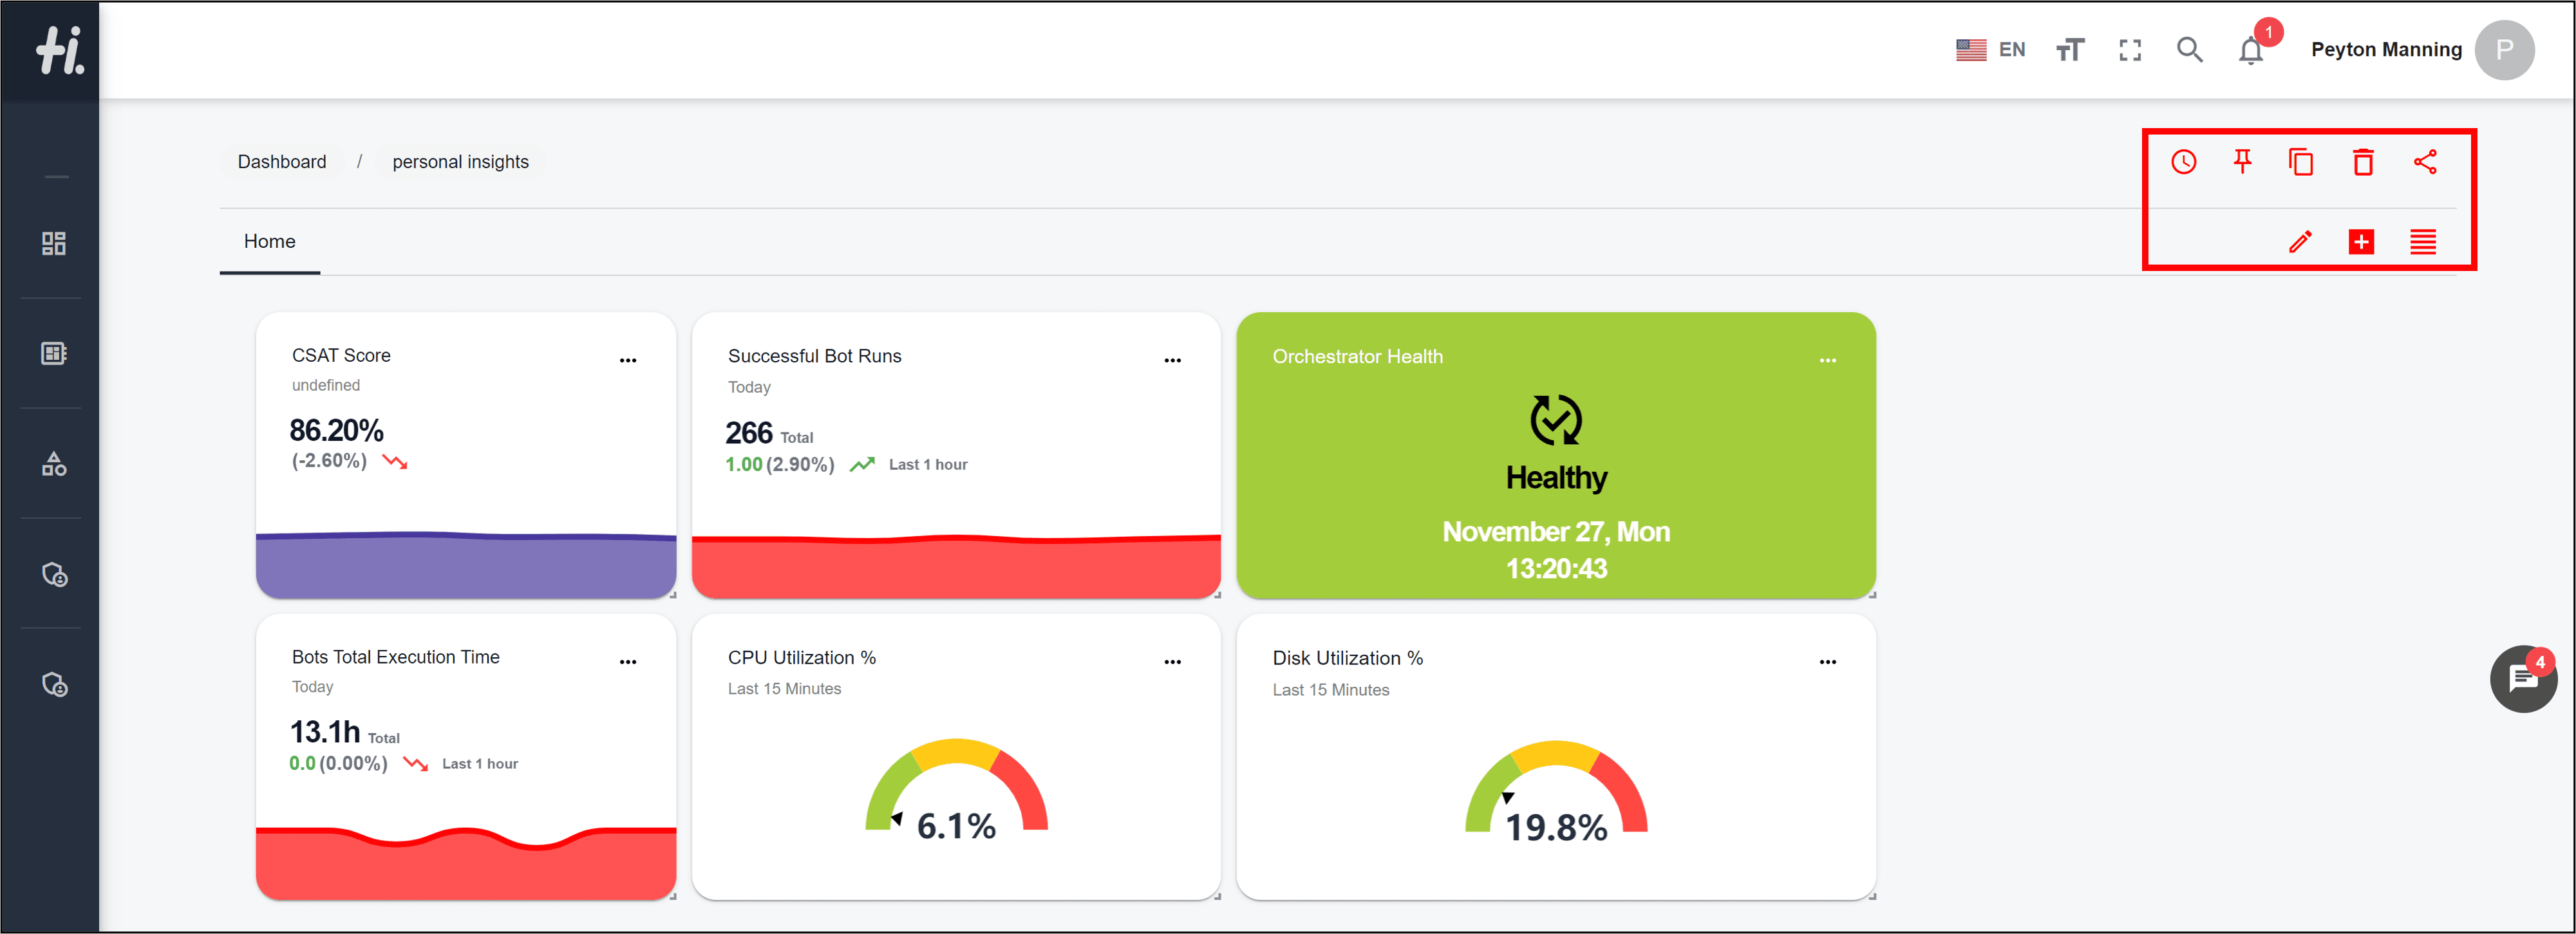
Task: Switch language using the EN flag selector
Action: tap(1990, 50)
